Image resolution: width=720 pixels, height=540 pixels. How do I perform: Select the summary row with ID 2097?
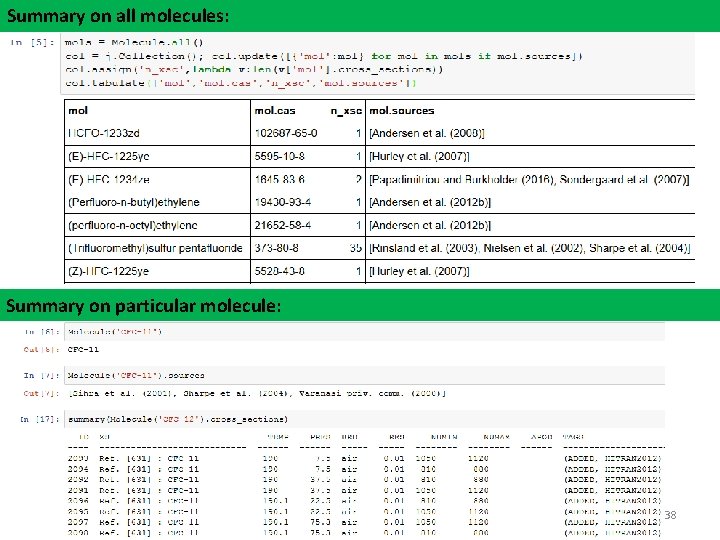[365, 522]
